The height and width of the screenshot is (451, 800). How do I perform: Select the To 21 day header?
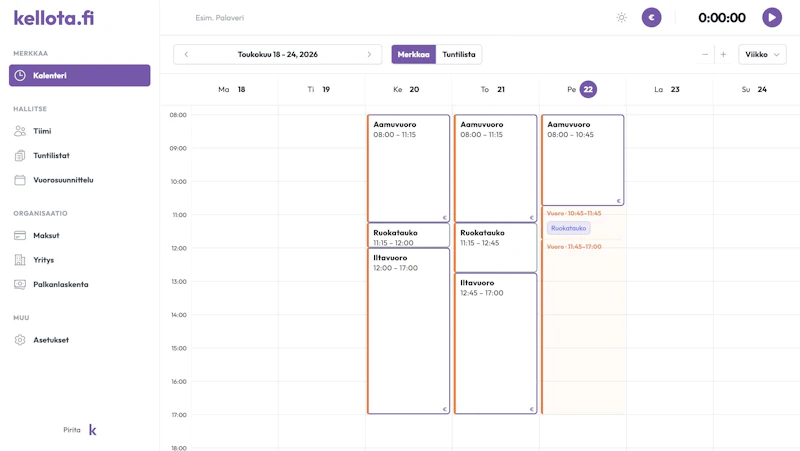[493, 89]
